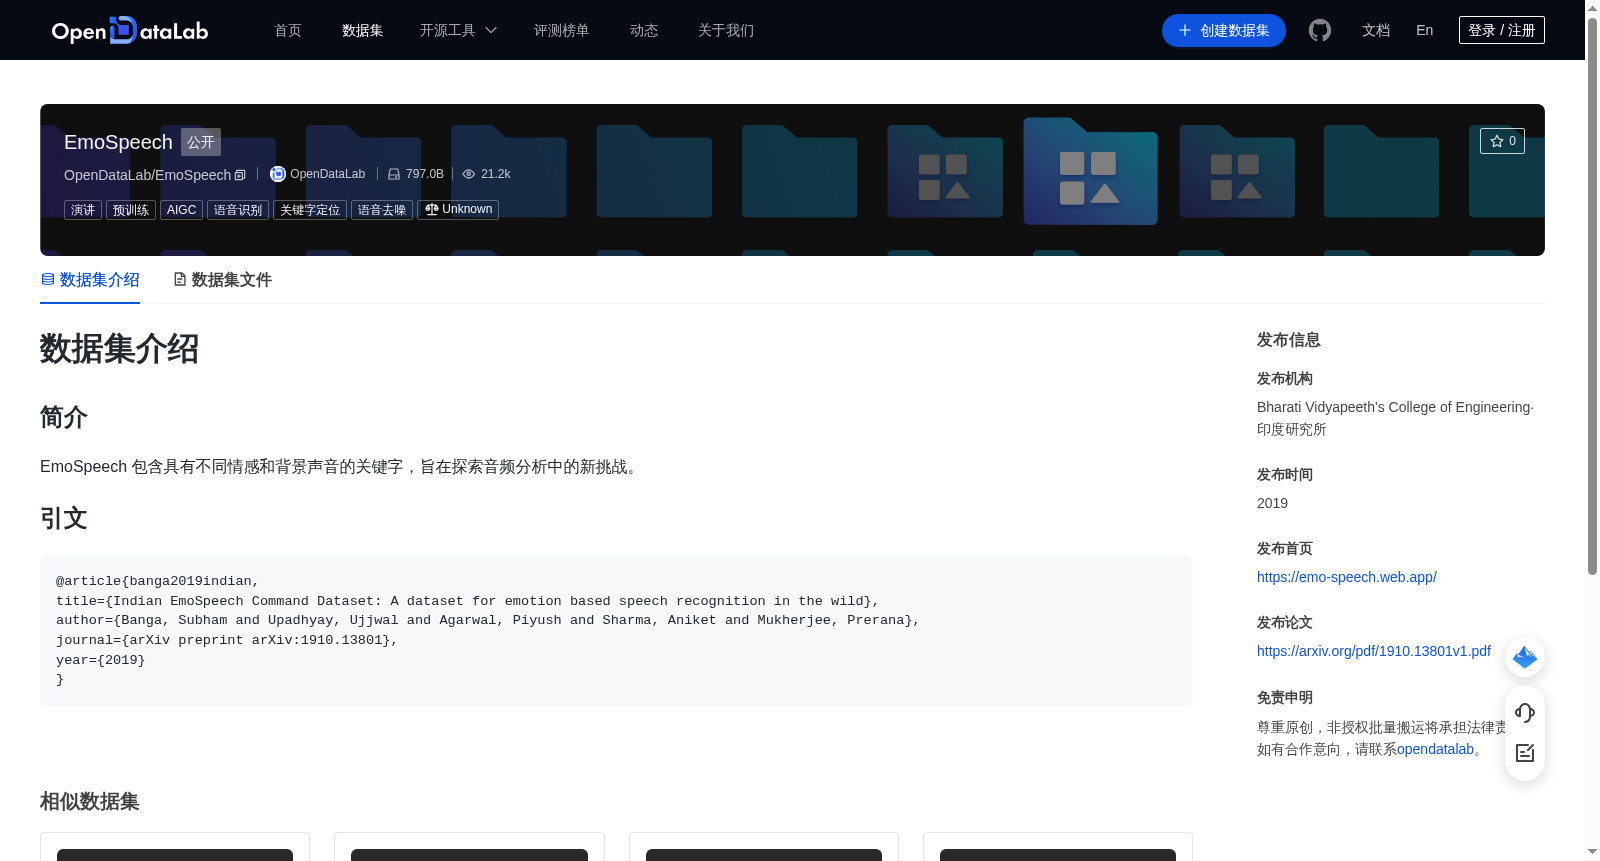This screenshot has height=861, width=1600.
Task: Click the BibTeX citation code block
Action: coord(616,631)
